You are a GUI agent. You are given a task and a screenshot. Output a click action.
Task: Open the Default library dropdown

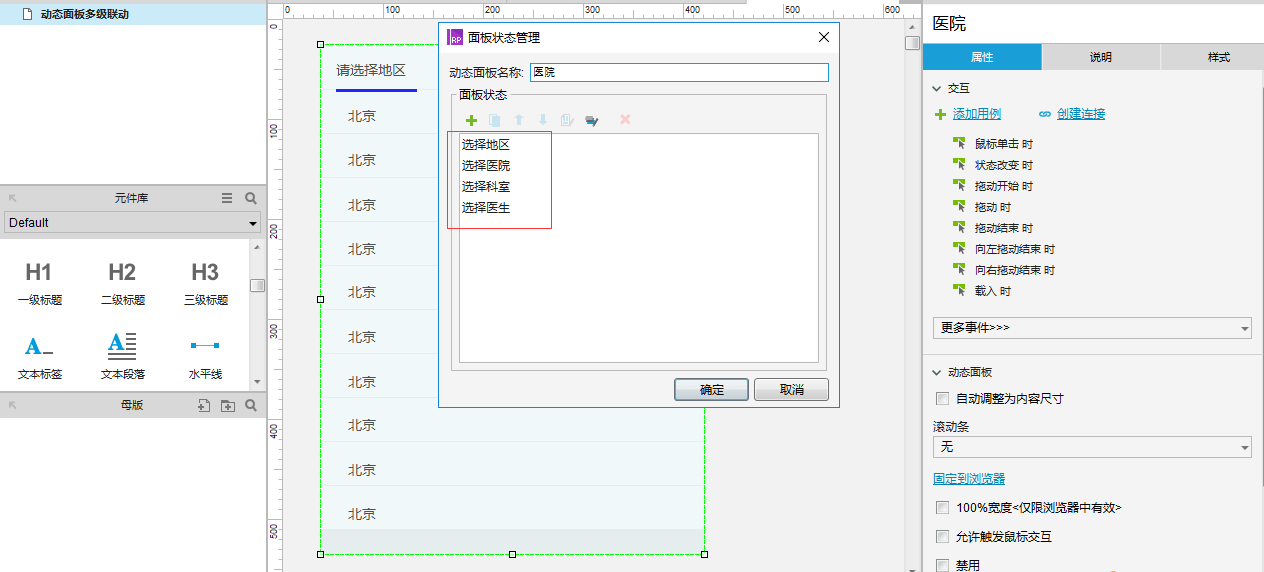(132, 223)
